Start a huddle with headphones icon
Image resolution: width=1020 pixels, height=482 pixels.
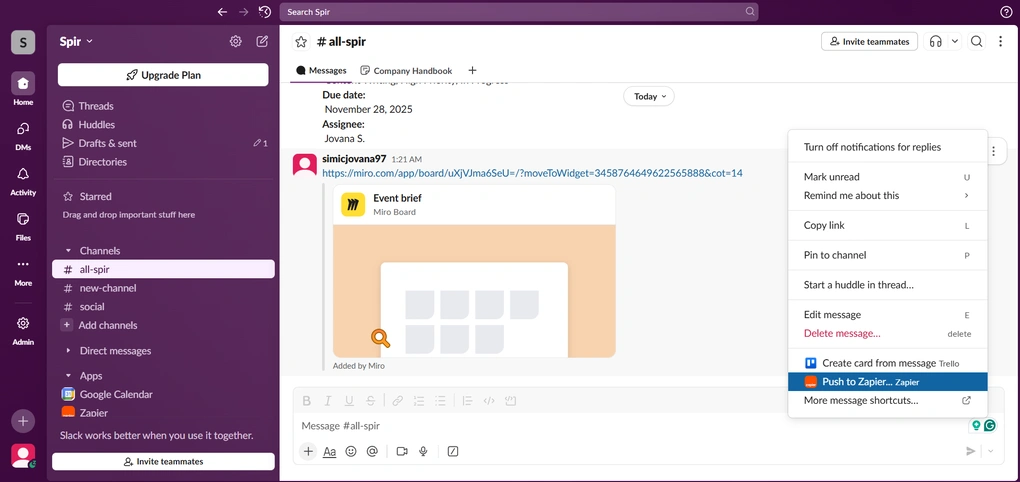pyautogui.click(x=935, y=42)
